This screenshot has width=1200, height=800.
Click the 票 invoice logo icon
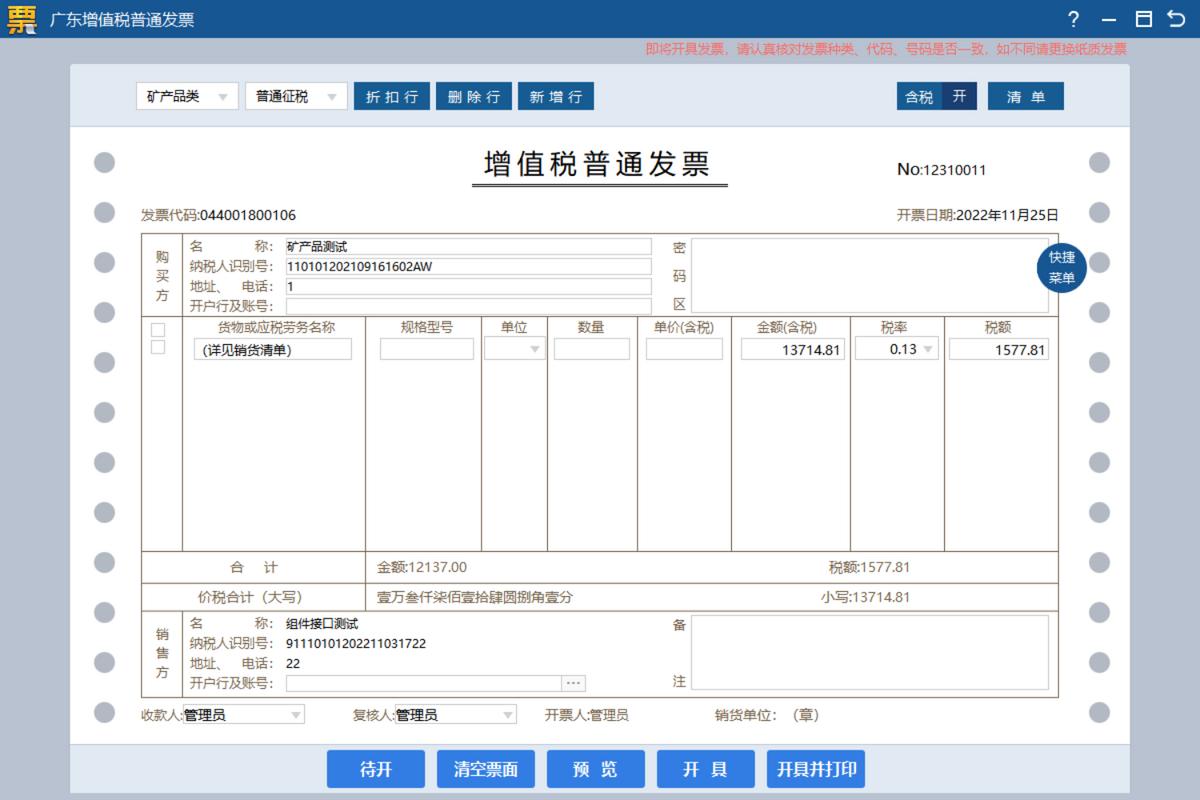point(20,19)
